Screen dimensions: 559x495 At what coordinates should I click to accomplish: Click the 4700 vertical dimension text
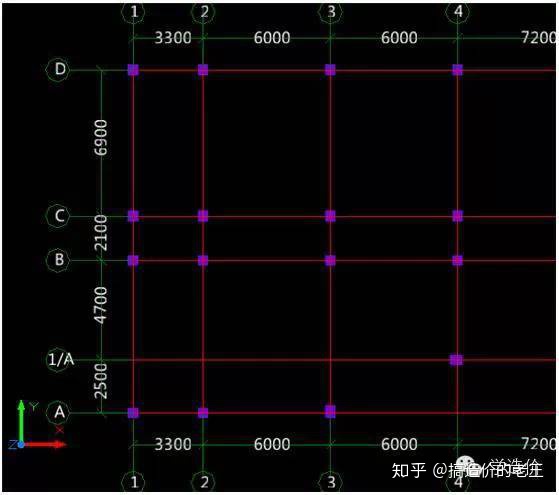101,305
